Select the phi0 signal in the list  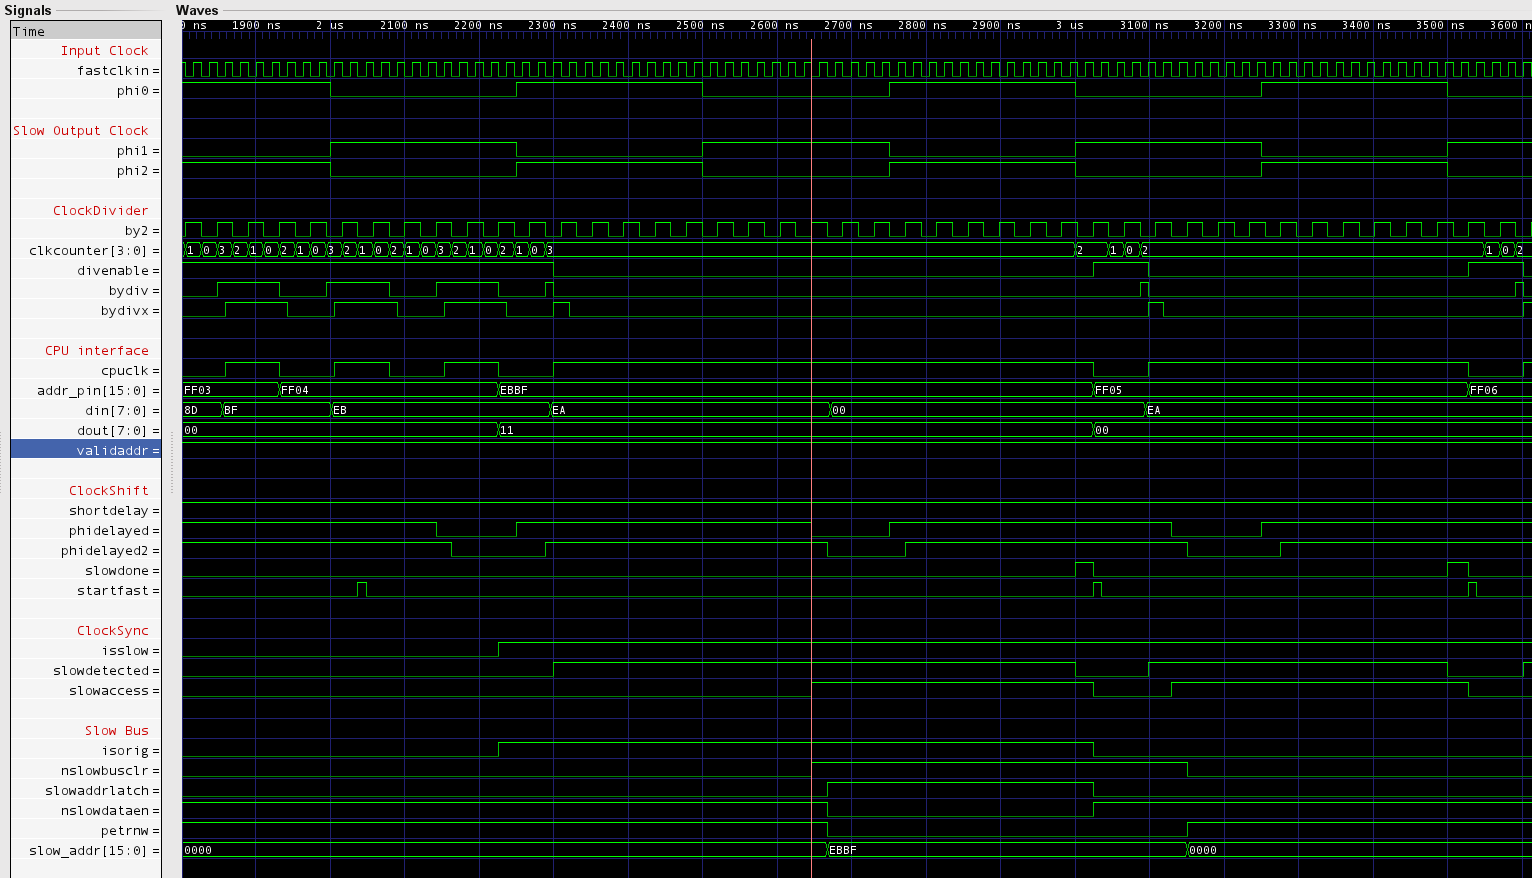tap(132, 91)
